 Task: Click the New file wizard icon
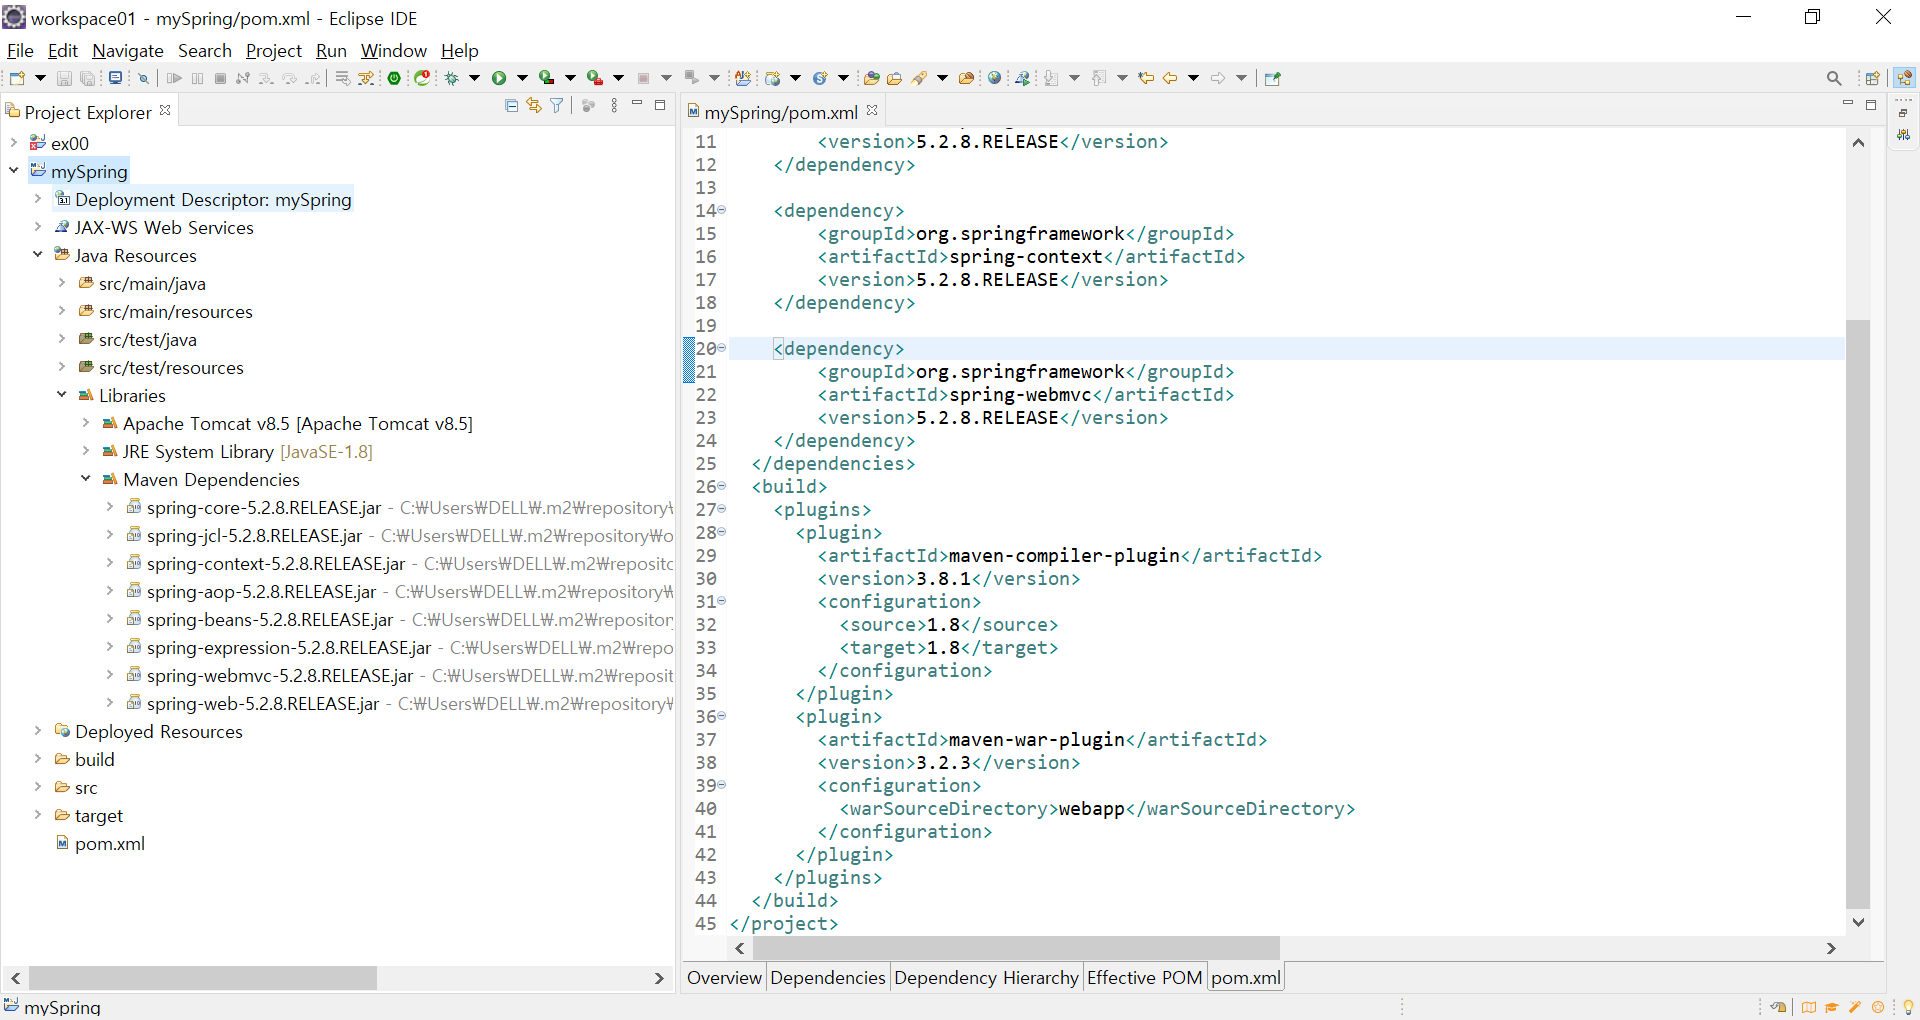(x=17, y=78)
